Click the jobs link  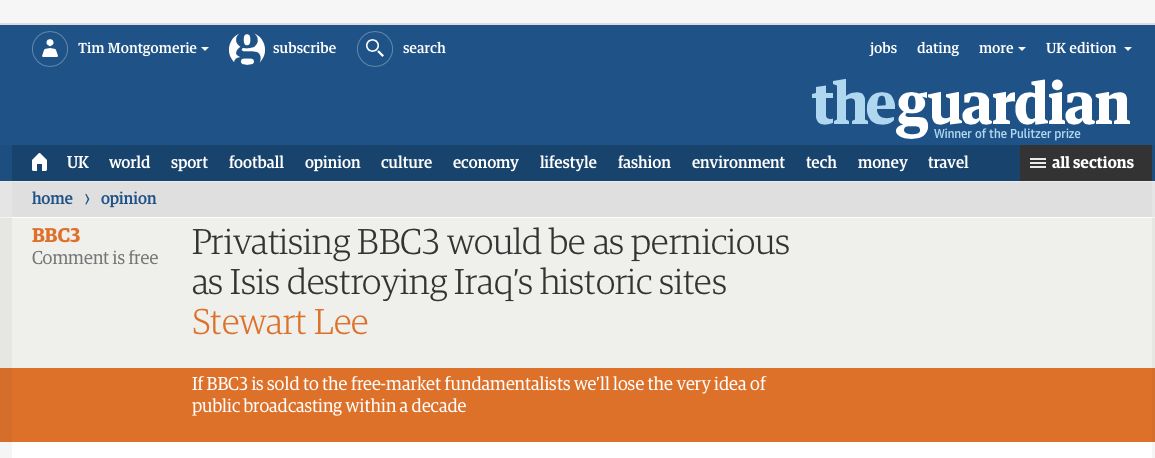point(883,49)
